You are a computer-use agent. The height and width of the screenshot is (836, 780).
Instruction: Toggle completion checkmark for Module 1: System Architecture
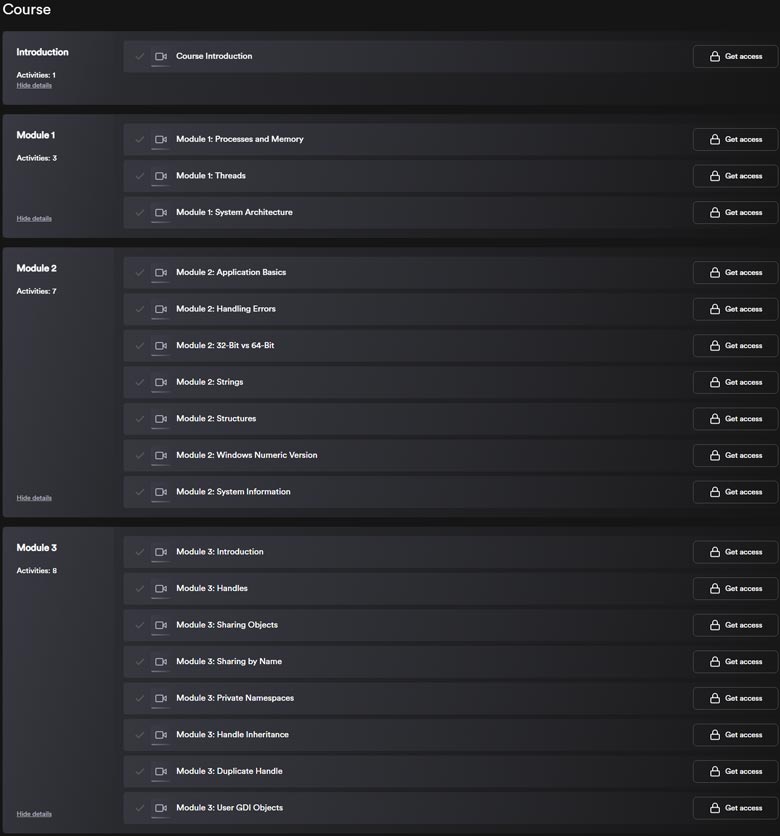coord(140,213)
